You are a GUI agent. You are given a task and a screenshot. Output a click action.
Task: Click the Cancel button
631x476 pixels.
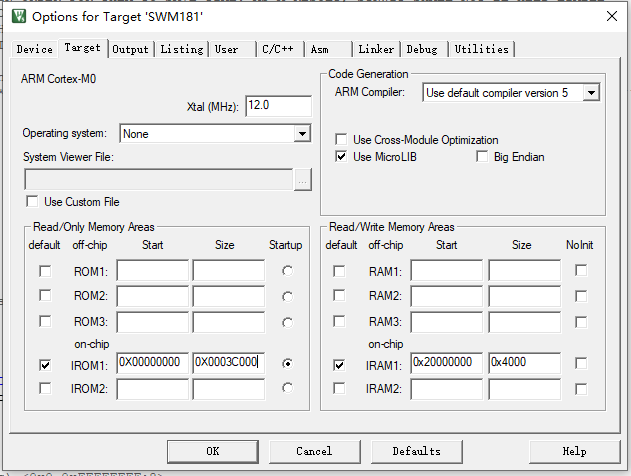[314, 451]
